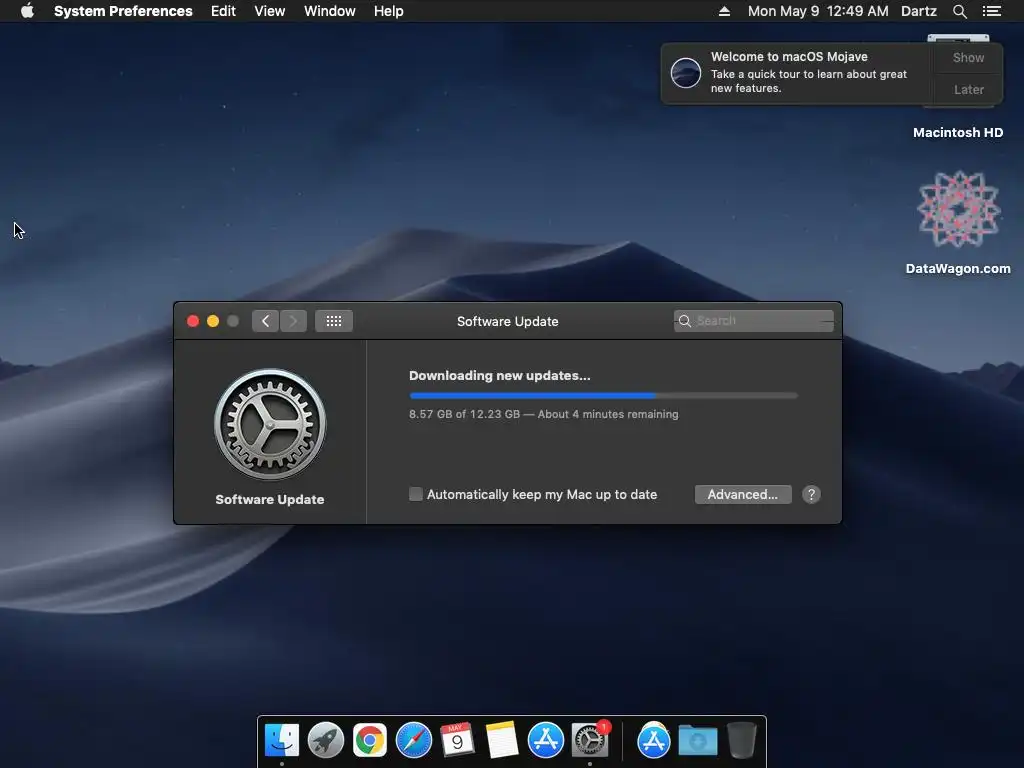Open Spotlight search icon
The height and width of the screenshot is (768, 1024).
coord(959,11)
